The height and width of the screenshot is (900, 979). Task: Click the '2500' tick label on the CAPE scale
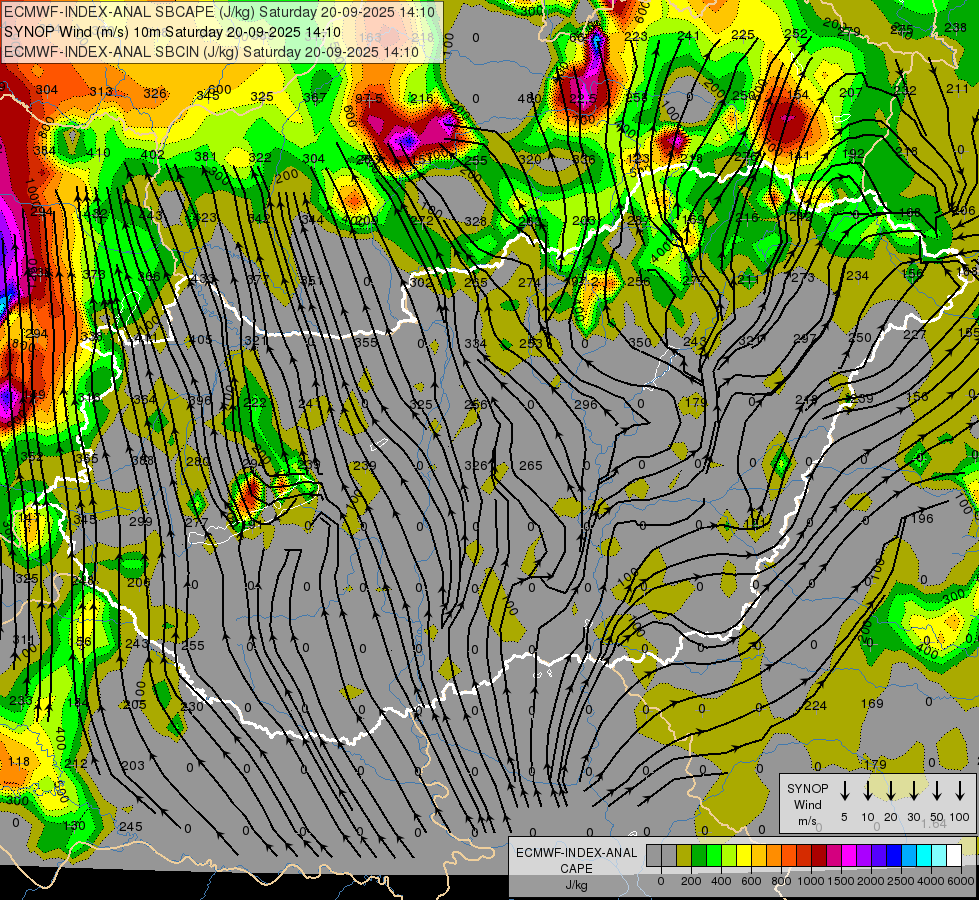click(x=901, y=881)
